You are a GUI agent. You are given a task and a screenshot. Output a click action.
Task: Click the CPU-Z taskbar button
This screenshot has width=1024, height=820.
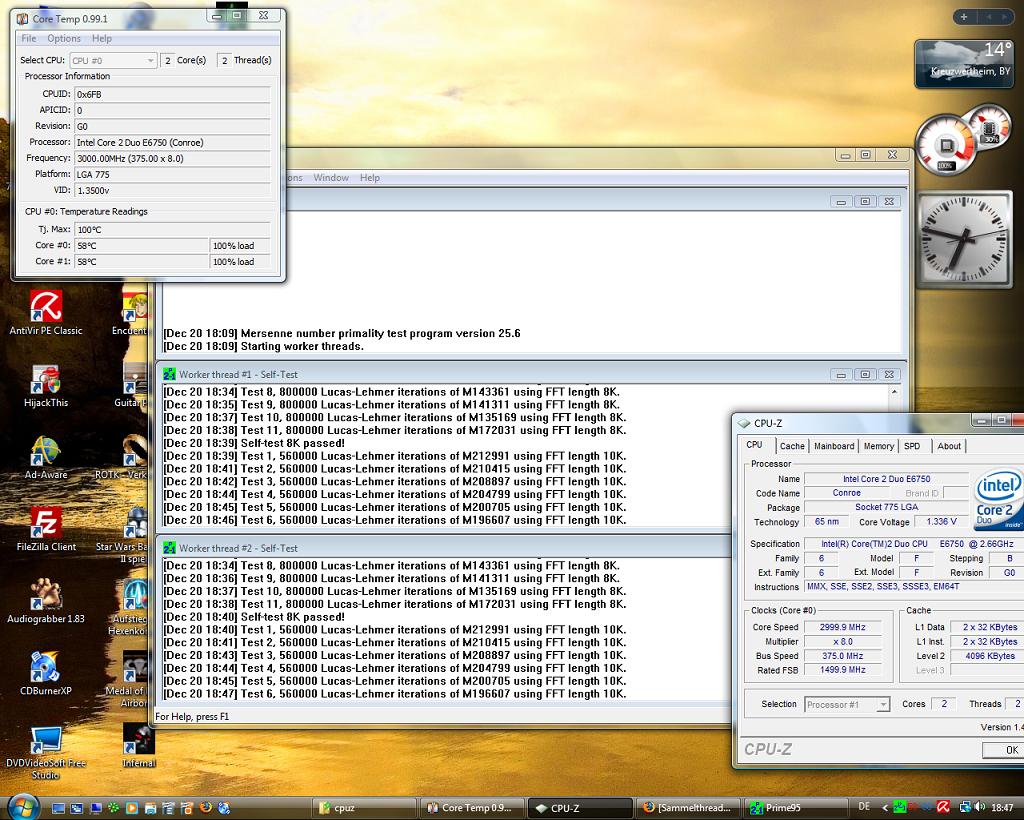580,808
